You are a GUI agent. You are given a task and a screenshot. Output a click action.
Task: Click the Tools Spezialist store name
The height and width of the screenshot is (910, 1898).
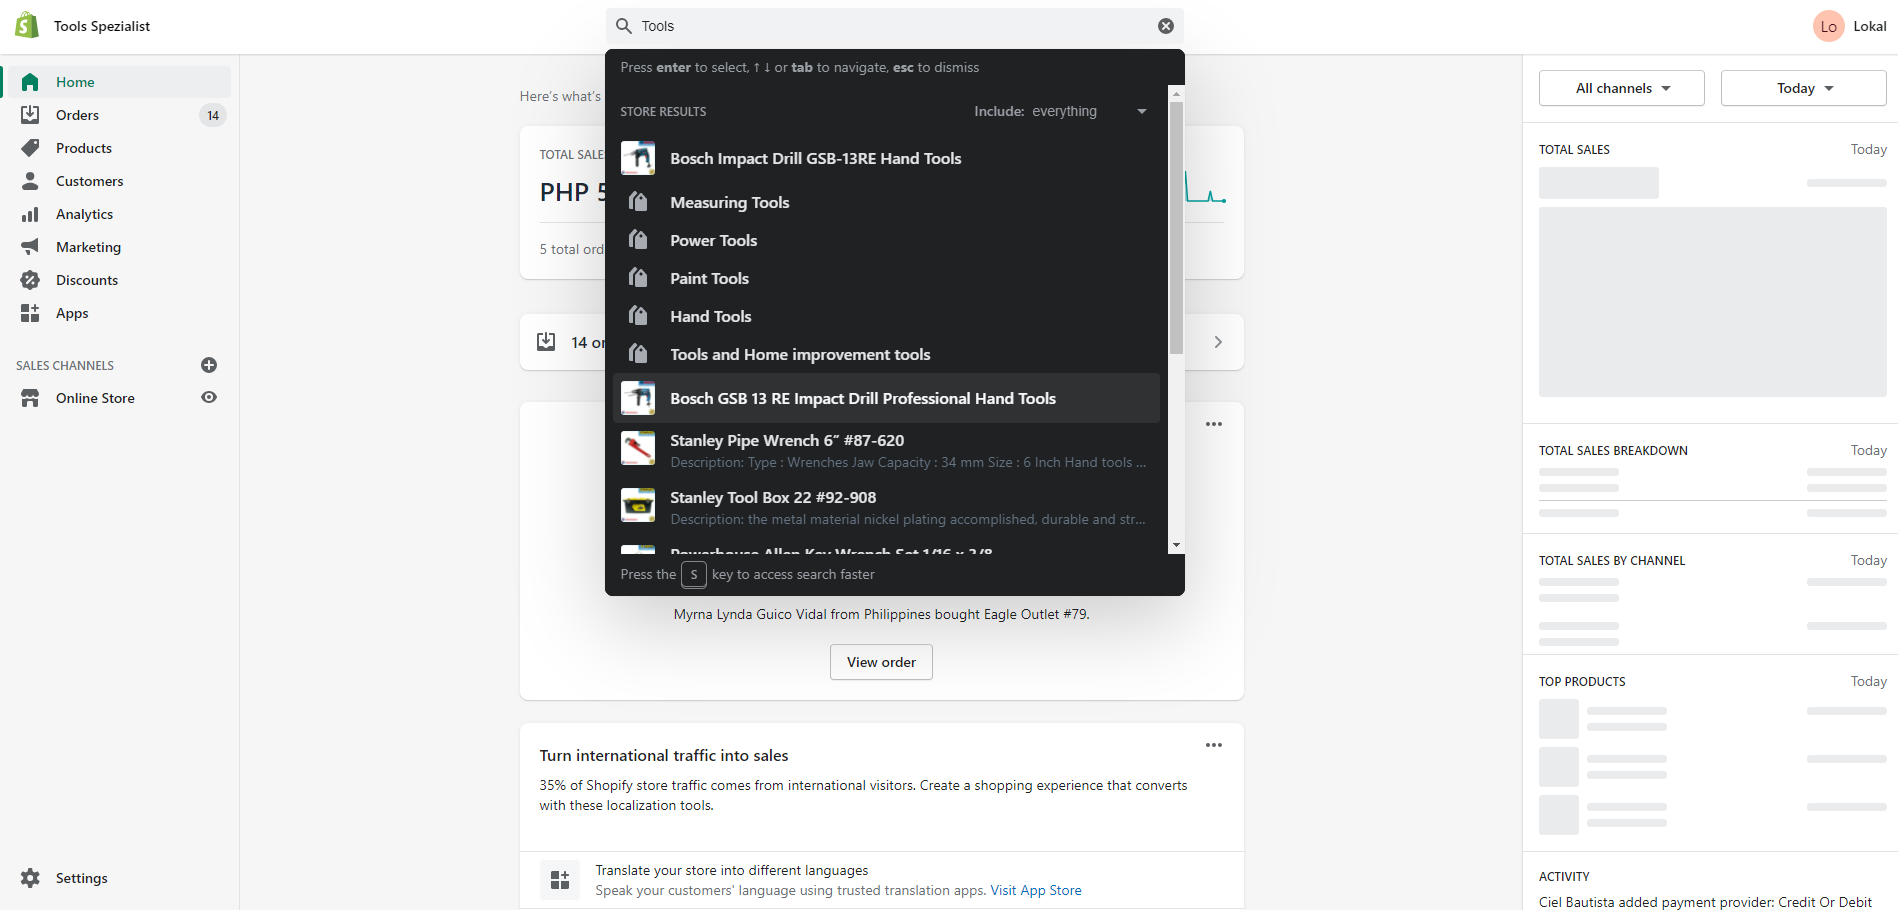[102, 26]
